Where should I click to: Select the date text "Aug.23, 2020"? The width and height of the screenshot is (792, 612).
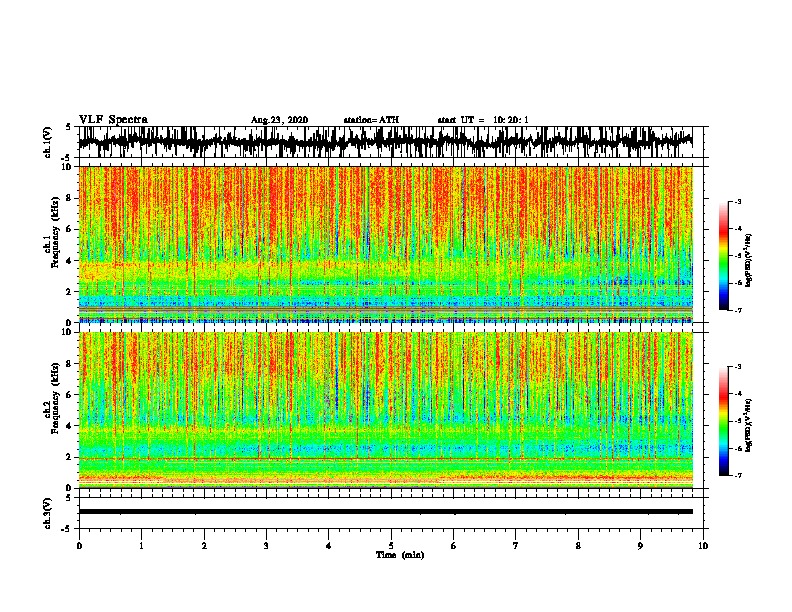[x=279, y=120]
